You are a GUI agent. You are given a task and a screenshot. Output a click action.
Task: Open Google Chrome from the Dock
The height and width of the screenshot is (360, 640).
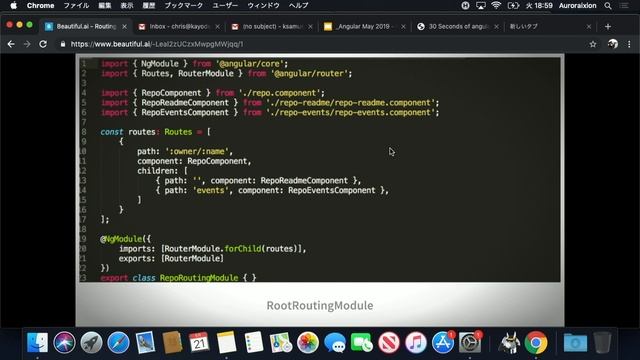(x=536, y=342)
